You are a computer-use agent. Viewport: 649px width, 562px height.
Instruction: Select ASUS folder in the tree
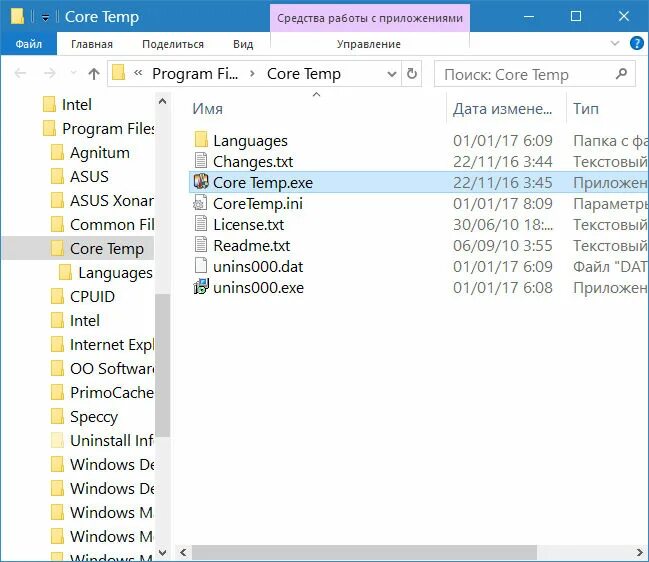coord(79,177)
